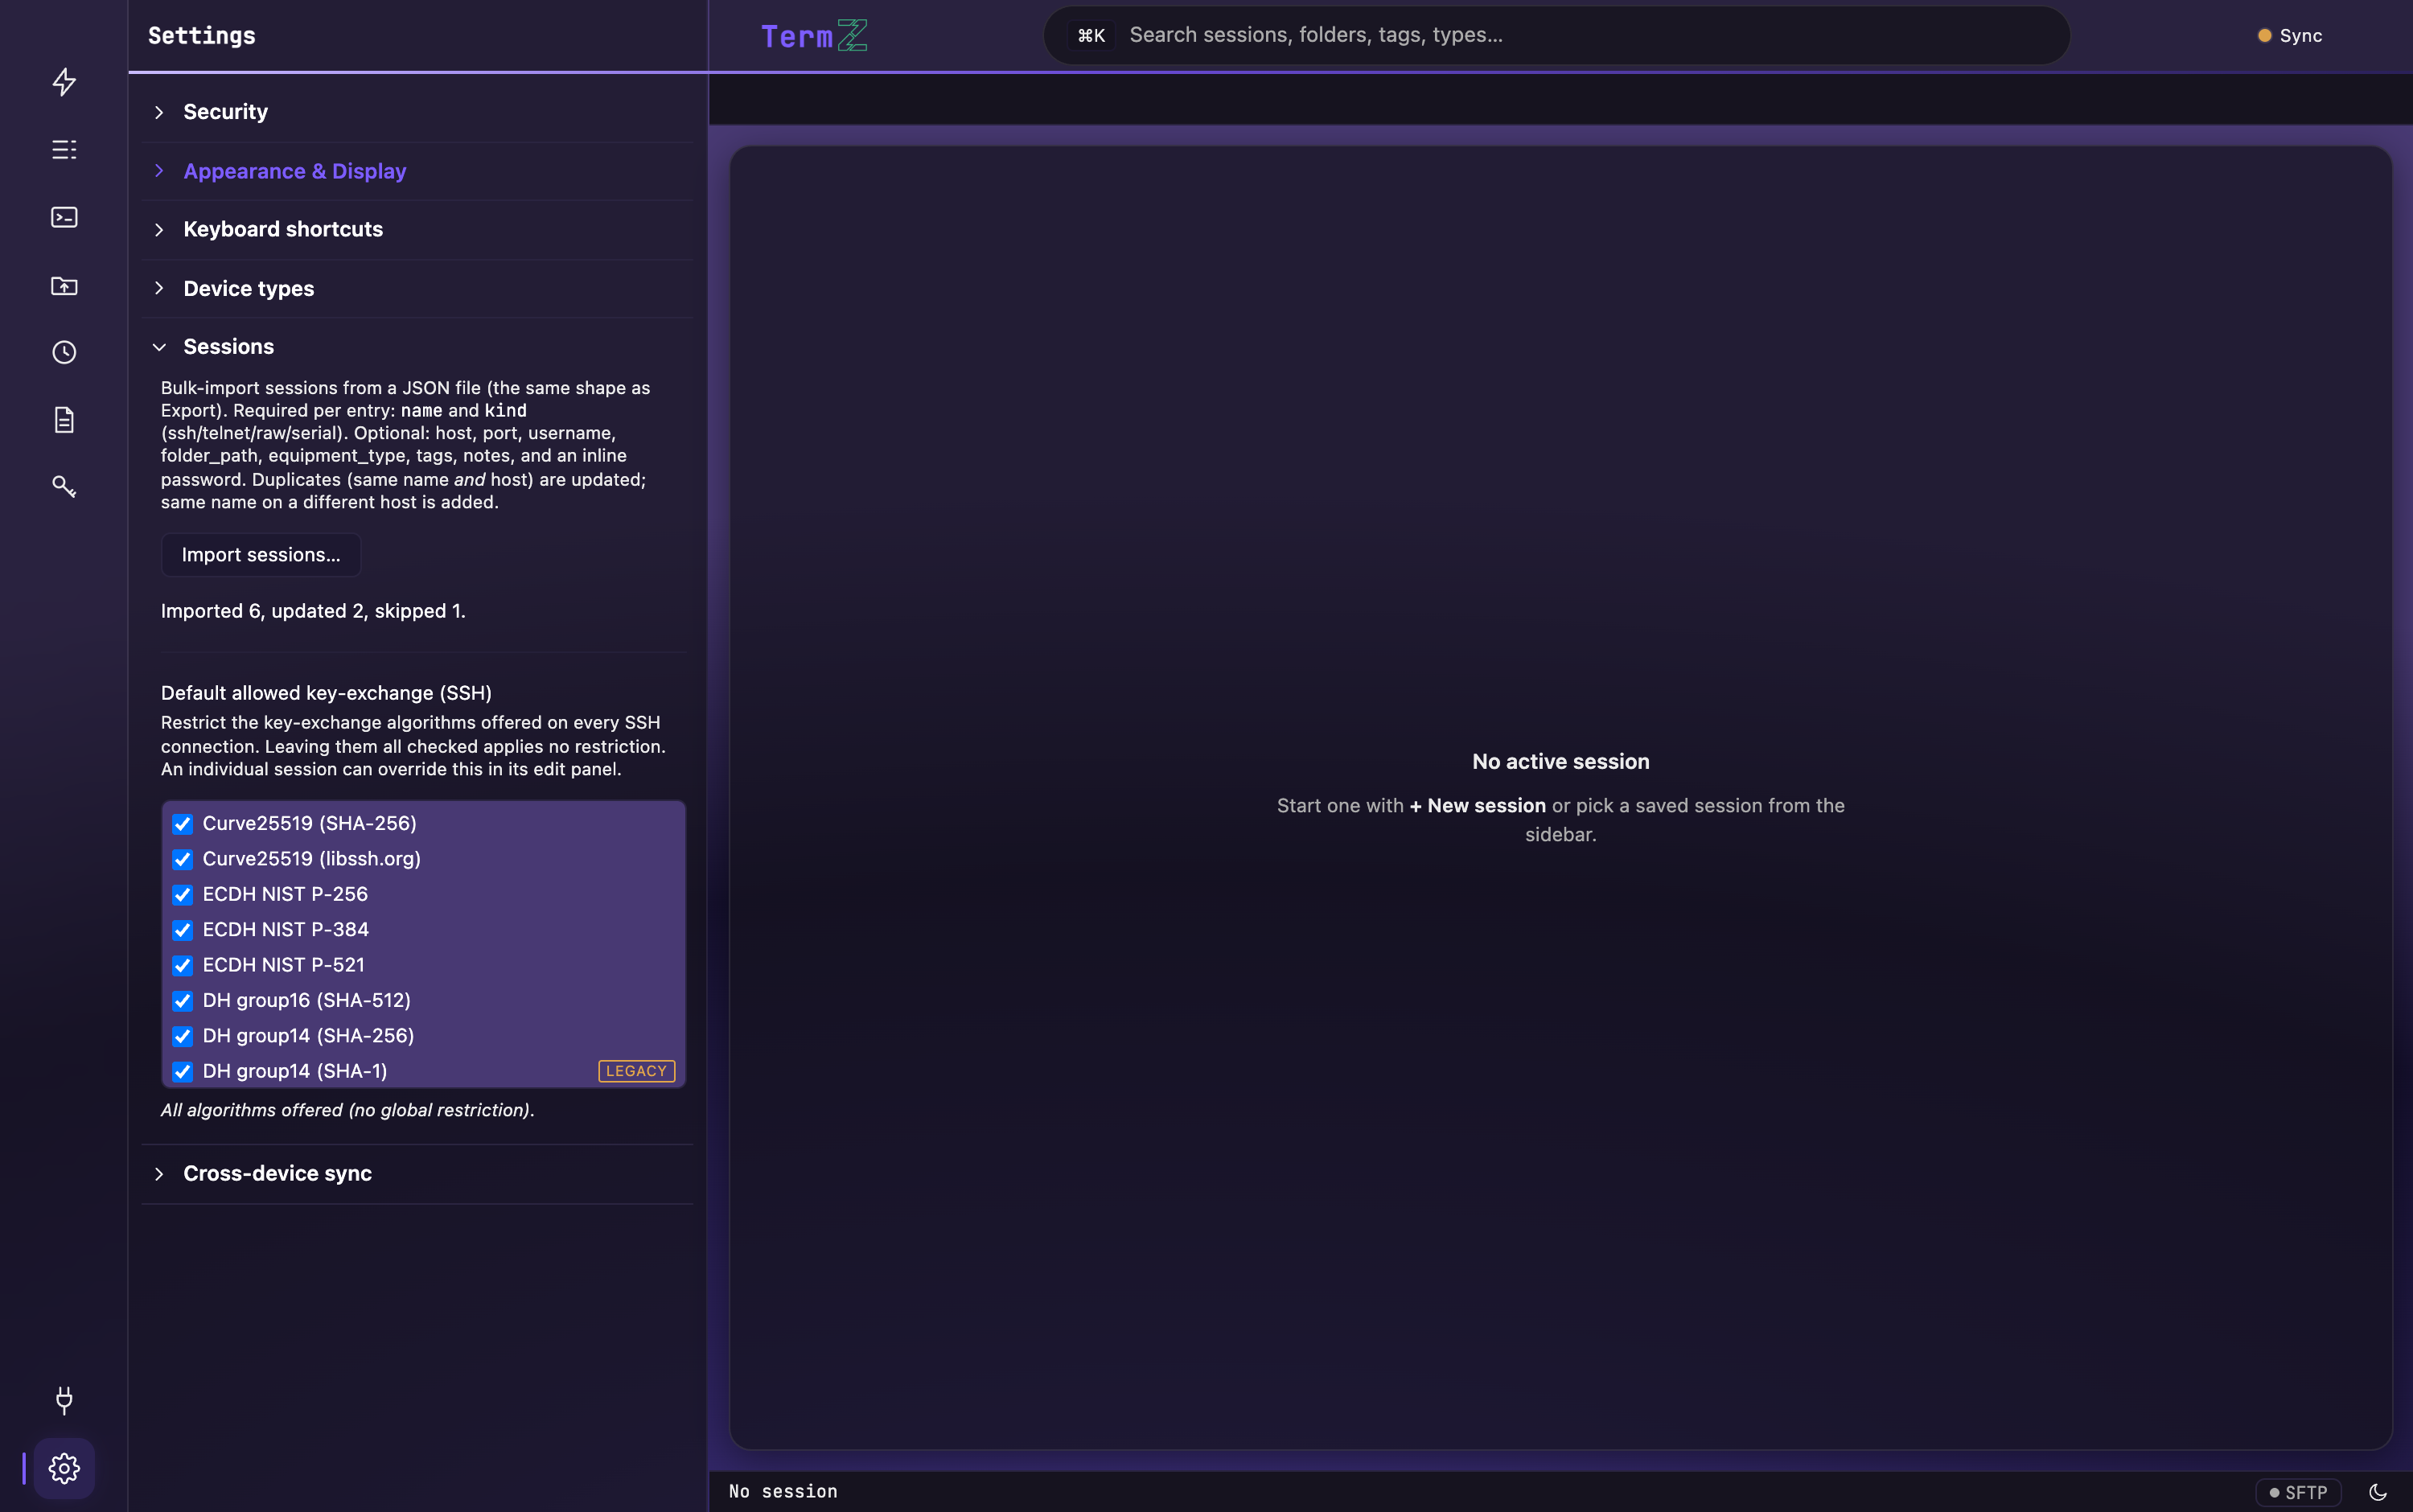This screenshot has height=1512, width=2413.
Task: Expand Keyboard shortcuts section
Action: (417, 229)
